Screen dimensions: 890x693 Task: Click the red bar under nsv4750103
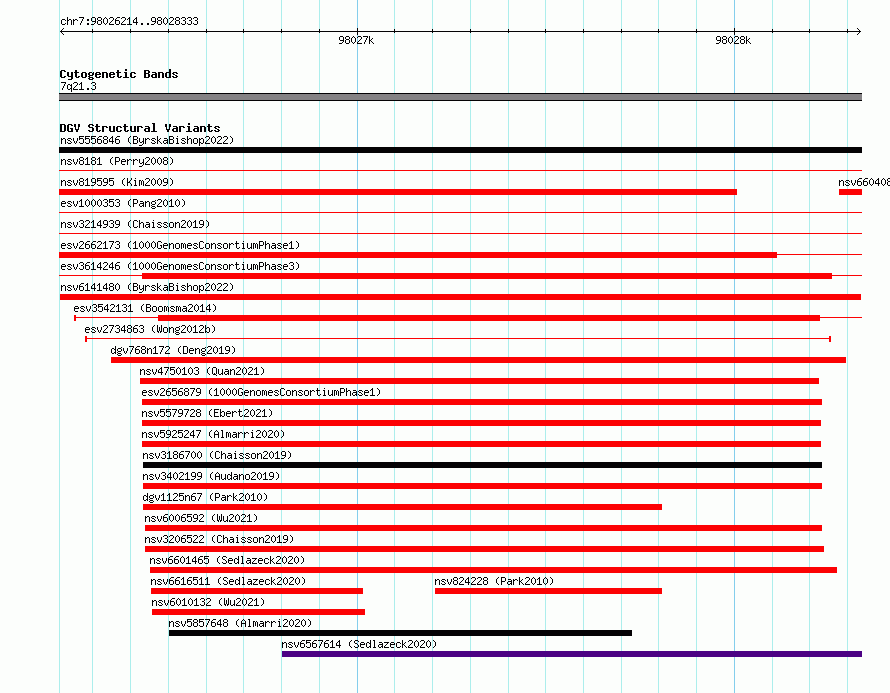pos(480,381)
